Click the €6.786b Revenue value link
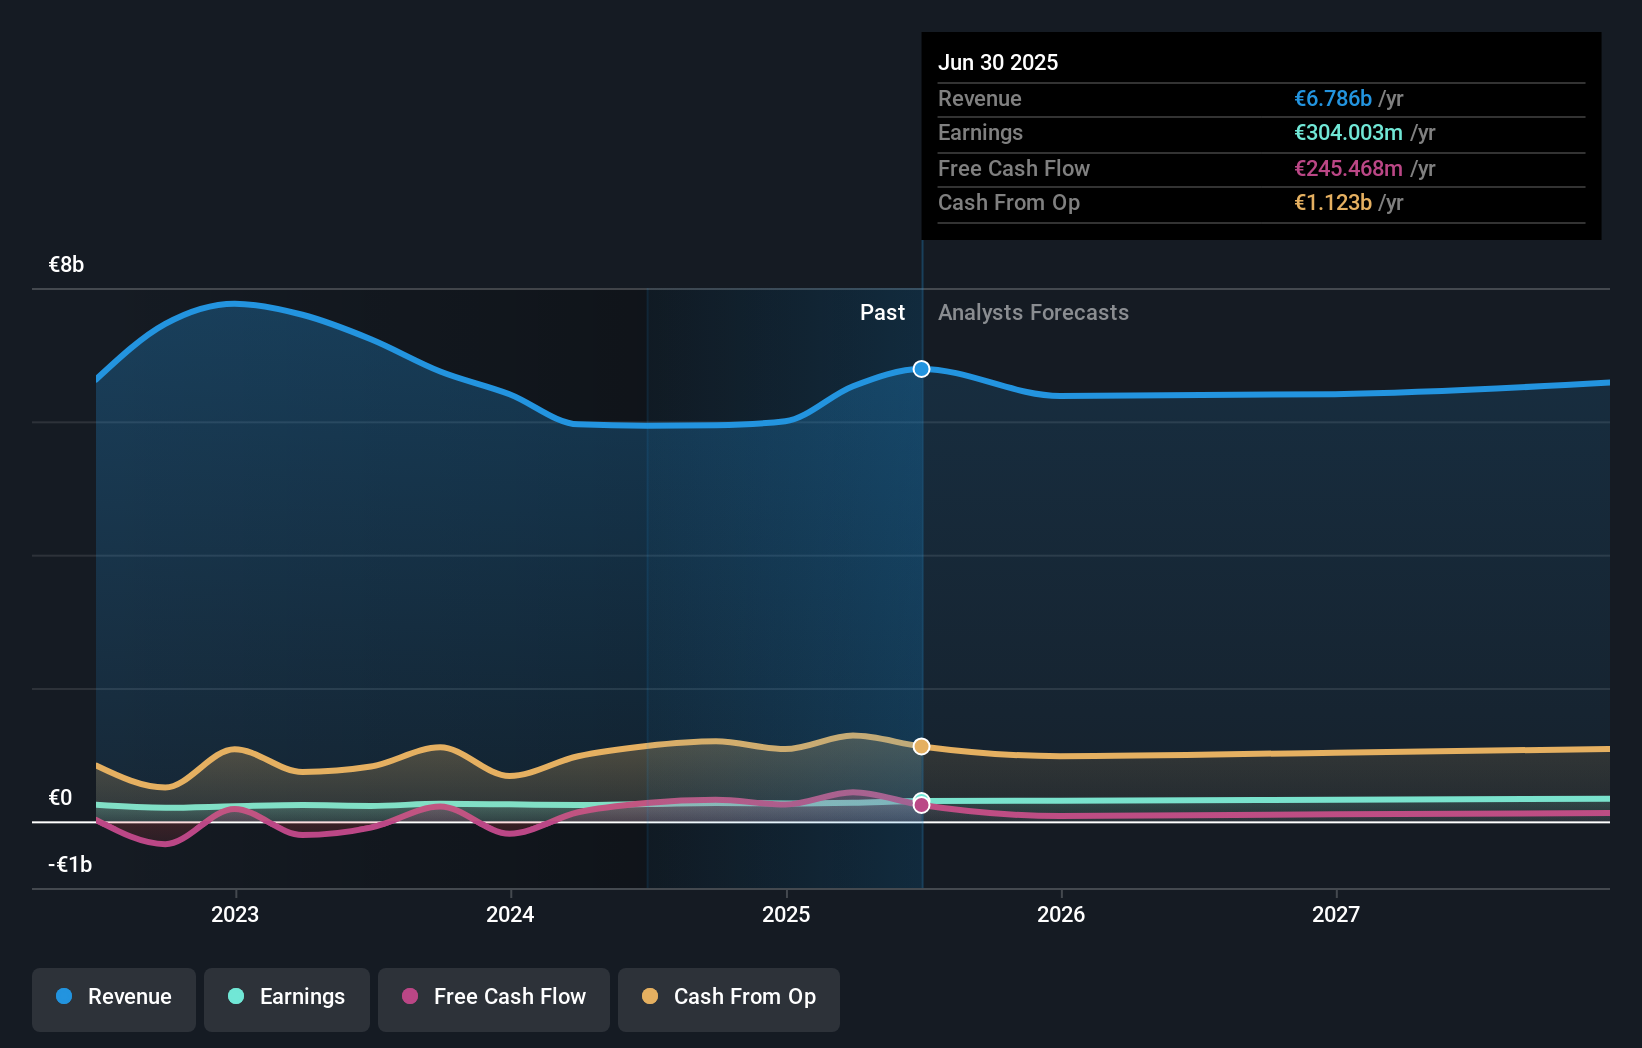This screenshot has width=1642, height=1048. click(x=1332, y=98)
